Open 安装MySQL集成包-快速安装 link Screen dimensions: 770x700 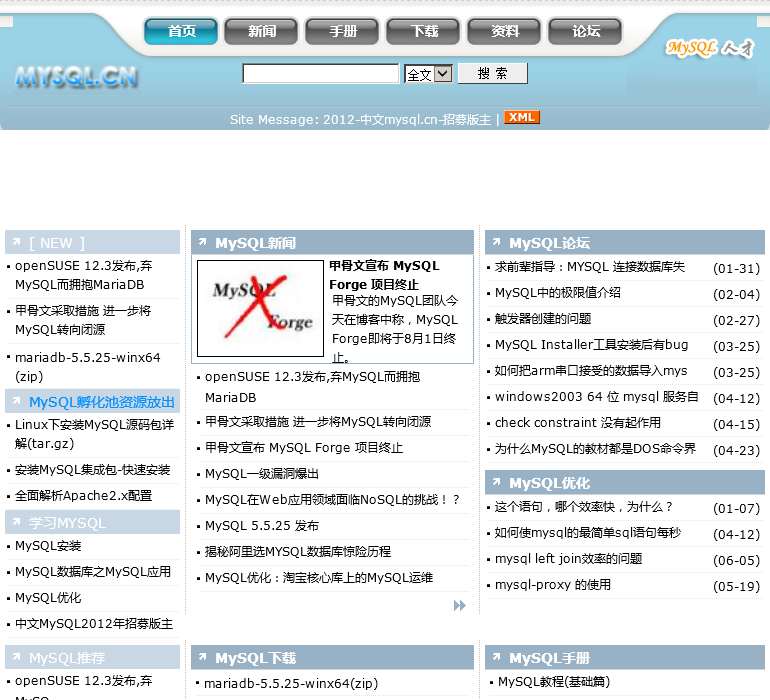point(92,470)
